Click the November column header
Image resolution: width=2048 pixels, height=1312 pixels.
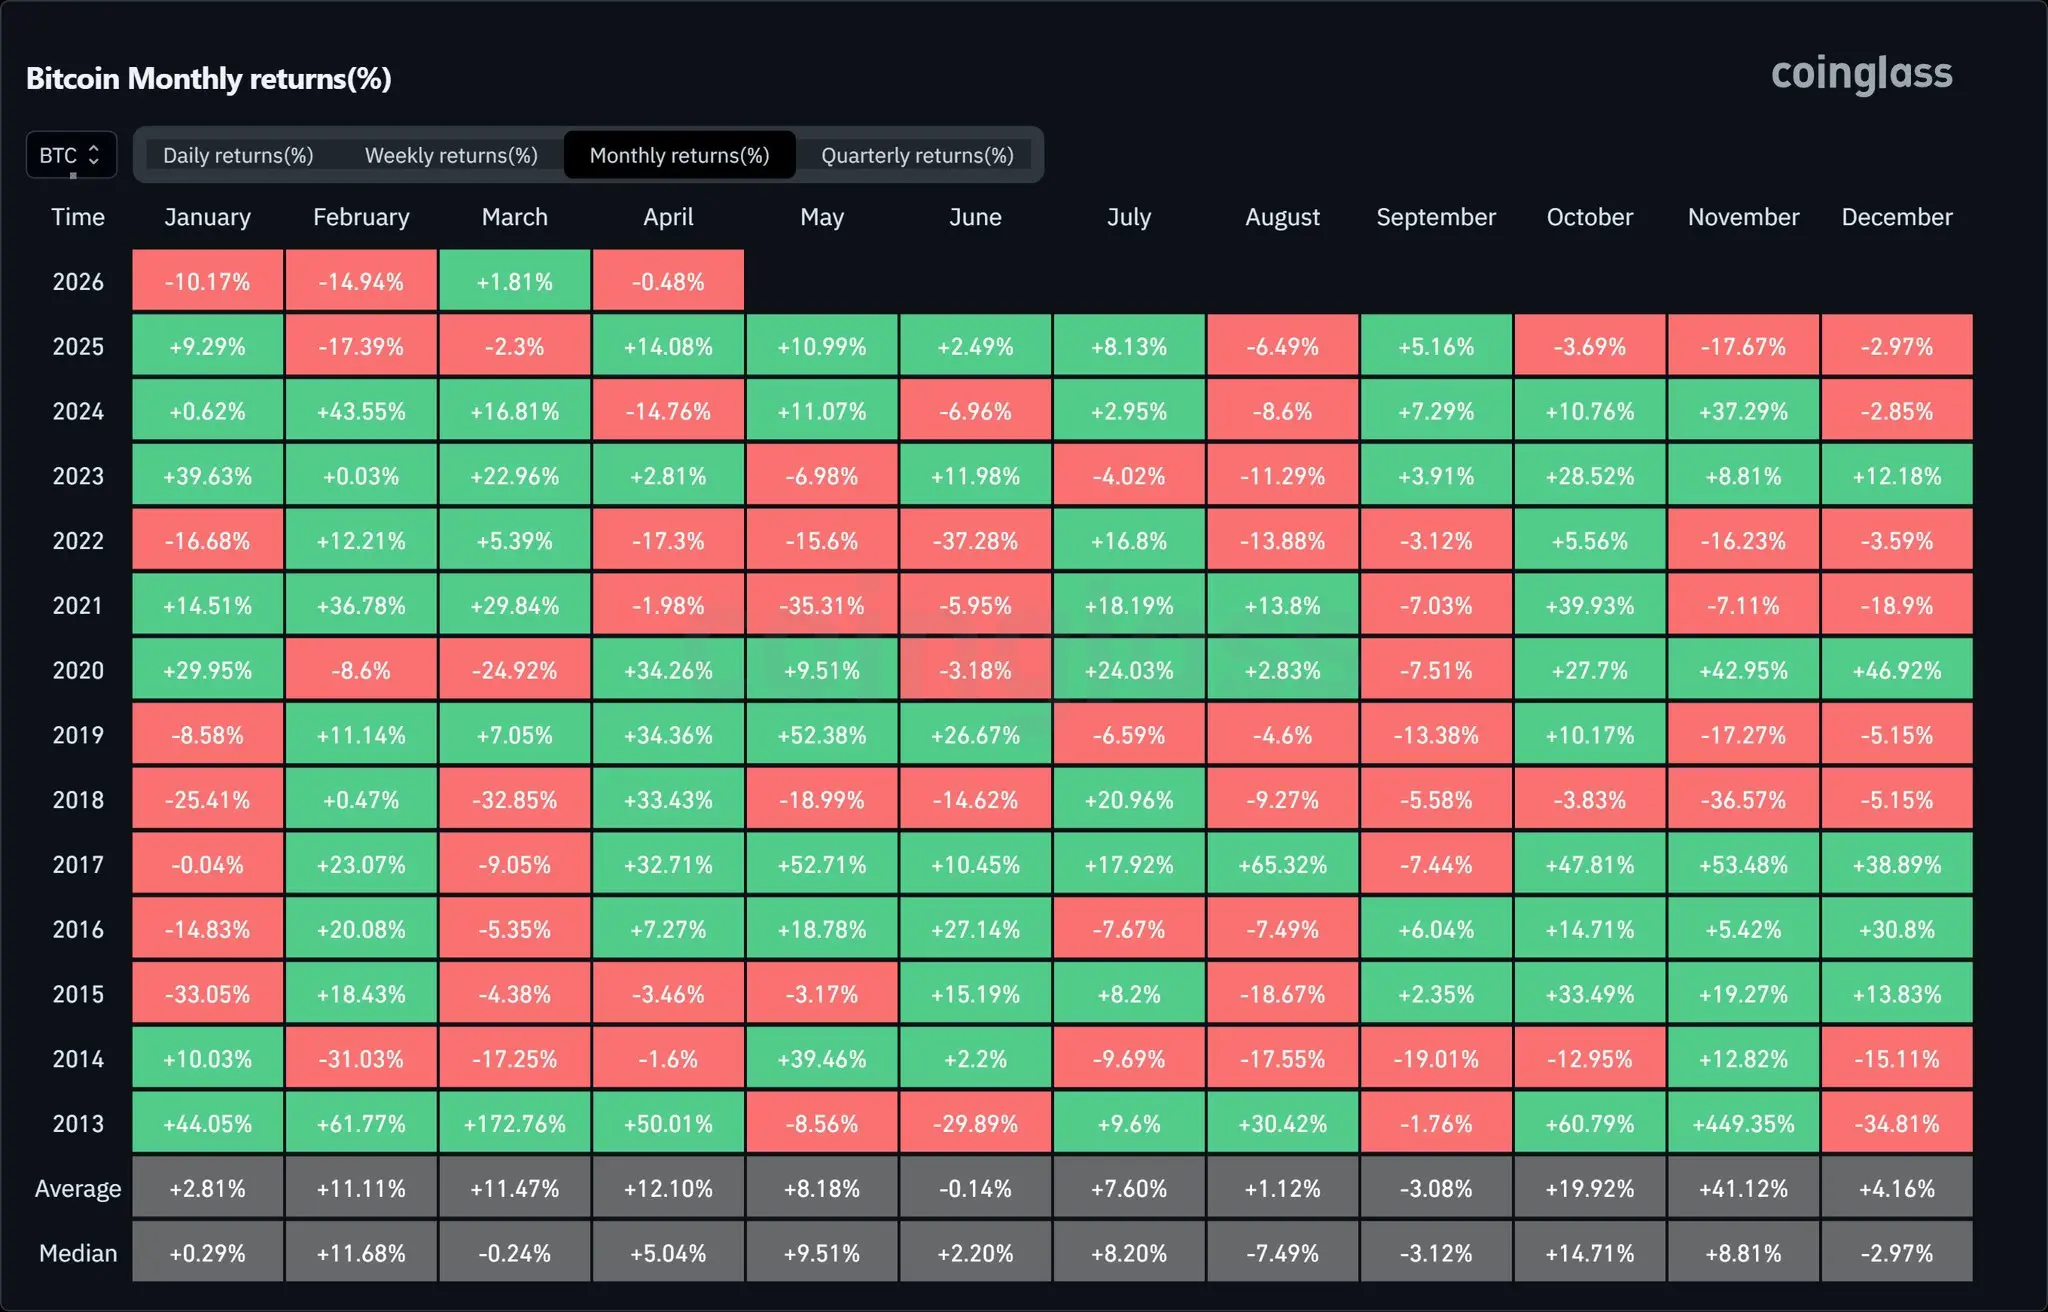point(1743,217)
